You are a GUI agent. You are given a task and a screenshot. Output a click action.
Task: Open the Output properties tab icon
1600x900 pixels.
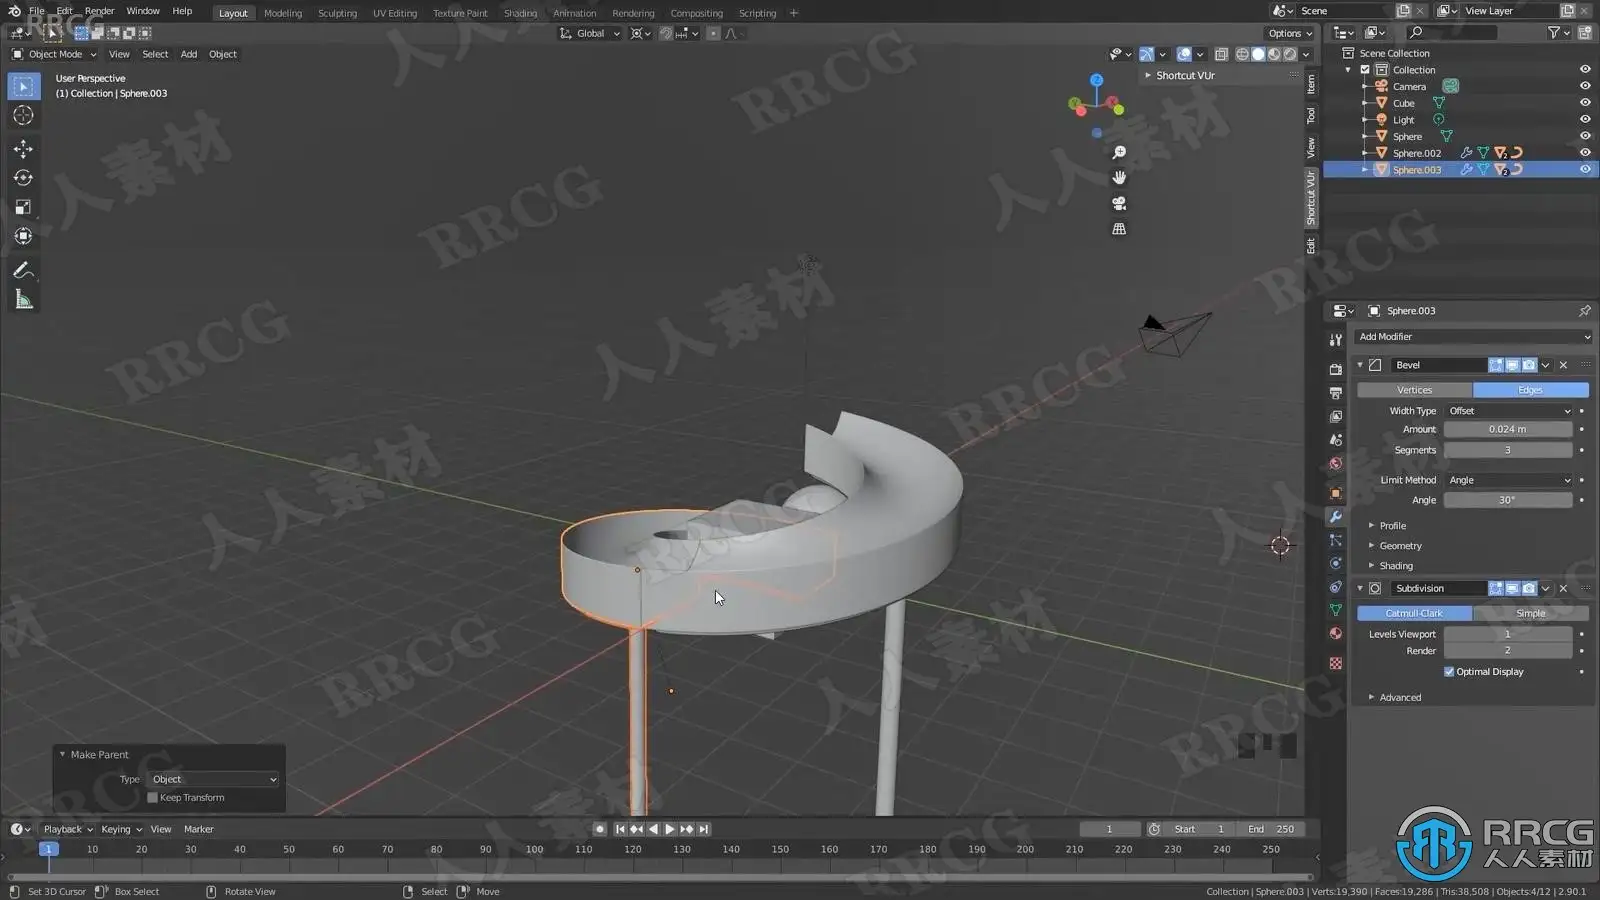point(1335,393)
